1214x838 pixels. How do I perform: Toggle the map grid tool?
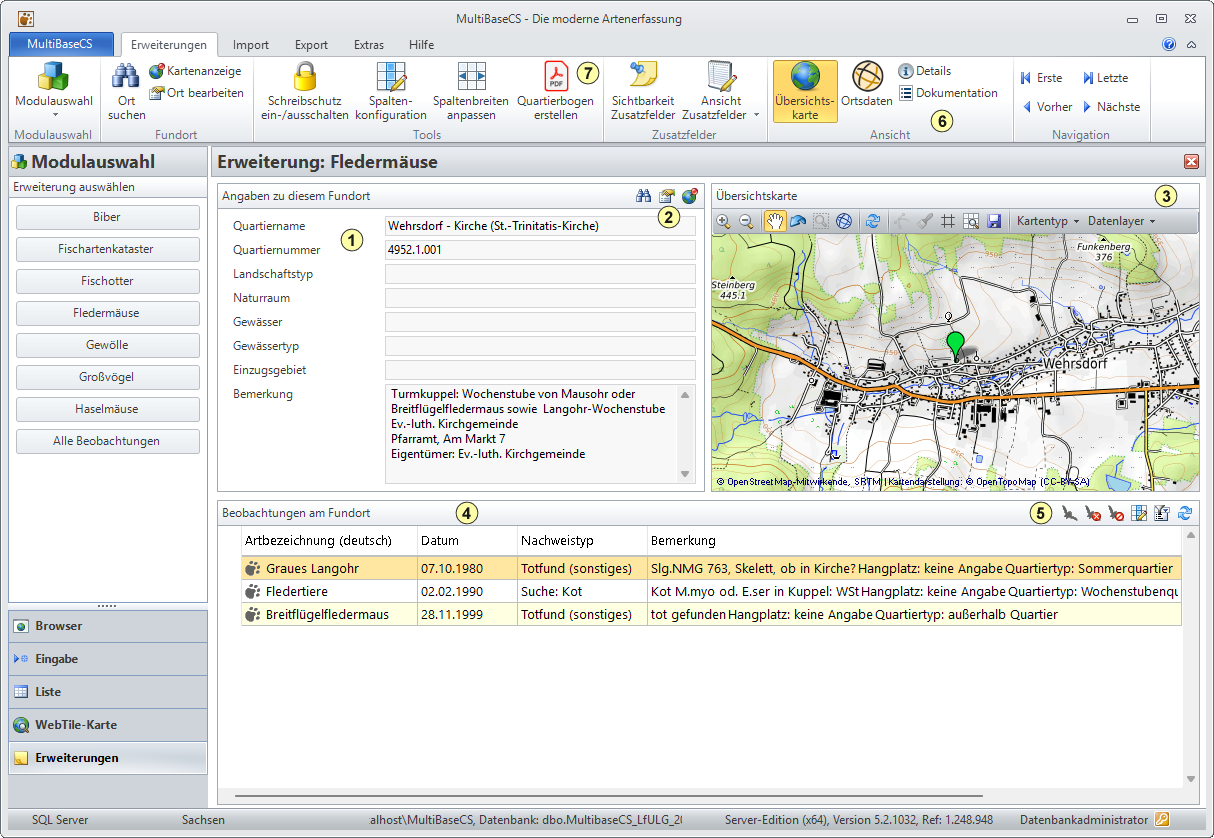tap(948, 221)
